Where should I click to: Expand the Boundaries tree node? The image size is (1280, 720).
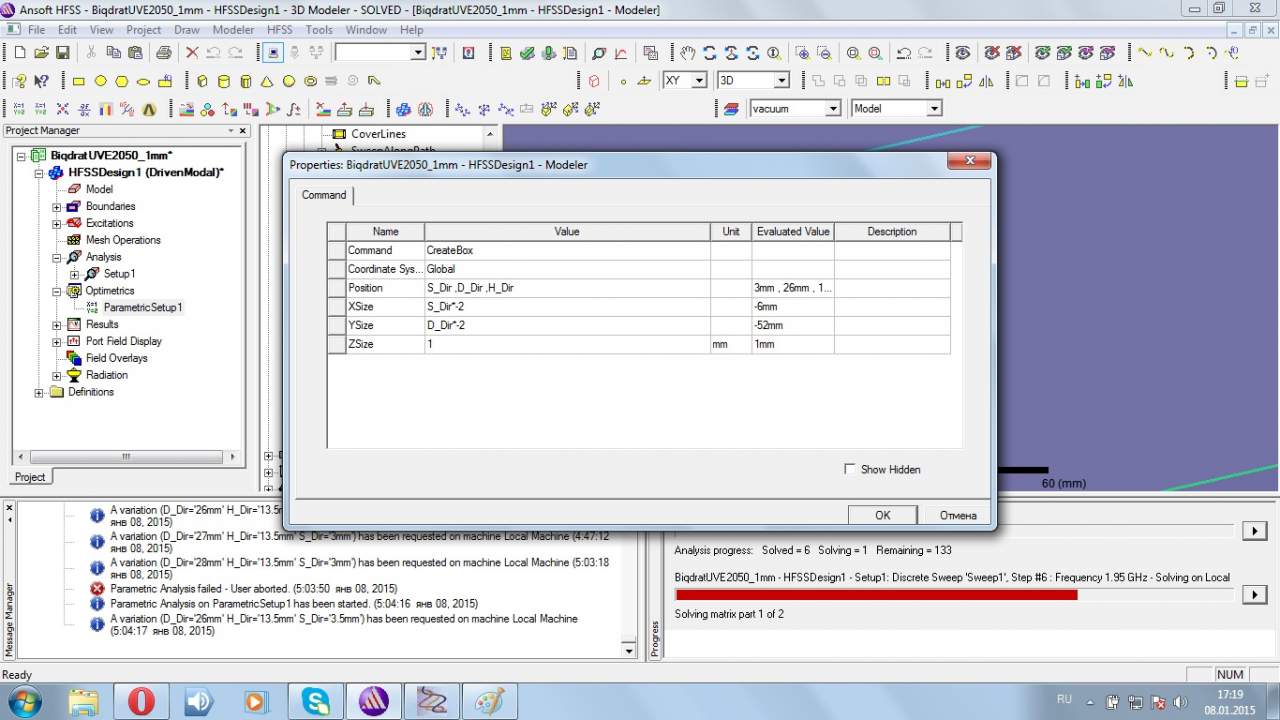coord(57,207)
